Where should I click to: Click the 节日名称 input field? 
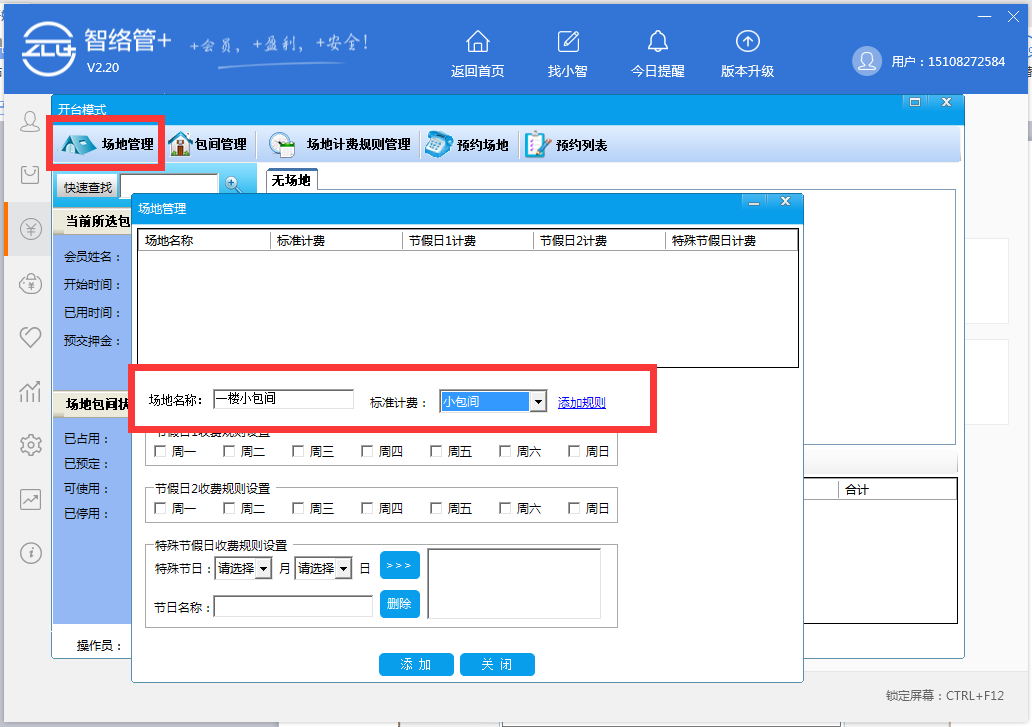293,607
